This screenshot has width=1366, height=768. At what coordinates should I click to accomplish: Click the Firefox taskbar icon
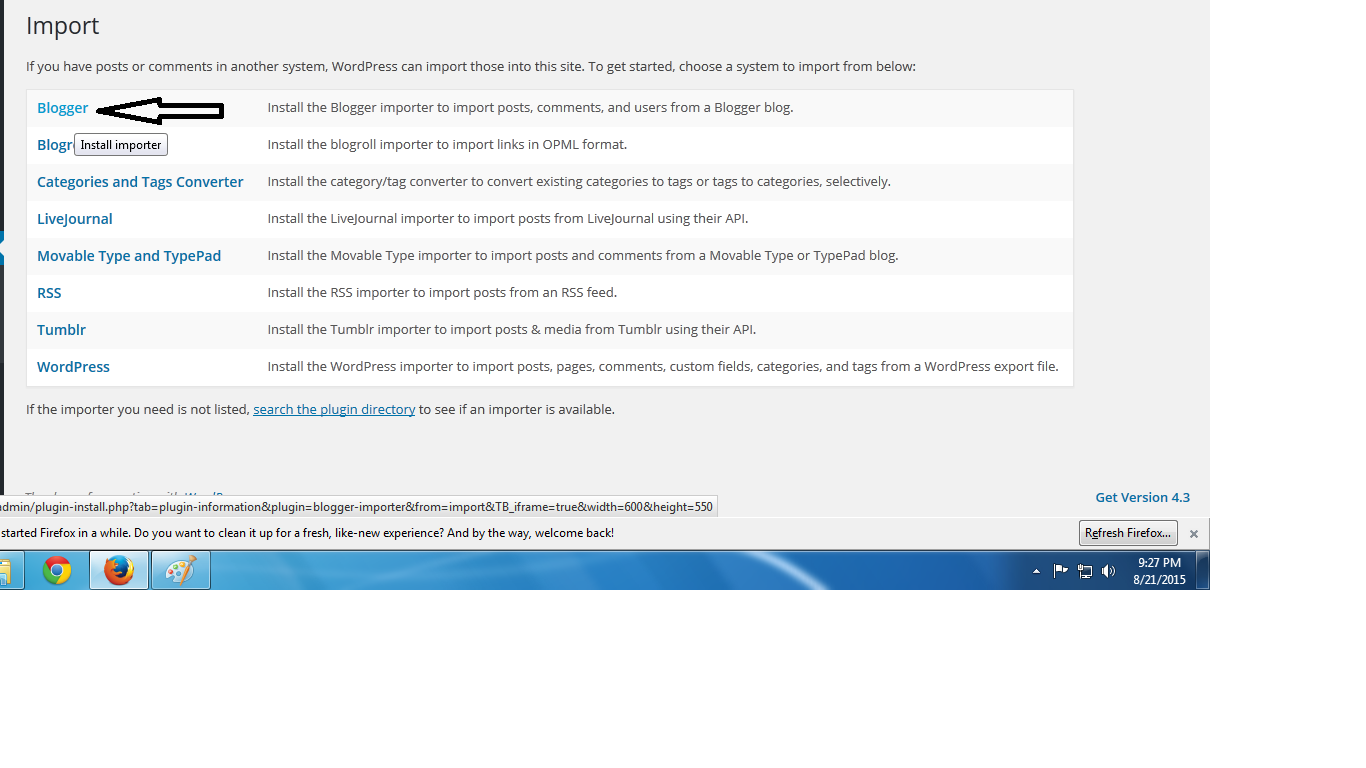(119, 571)
